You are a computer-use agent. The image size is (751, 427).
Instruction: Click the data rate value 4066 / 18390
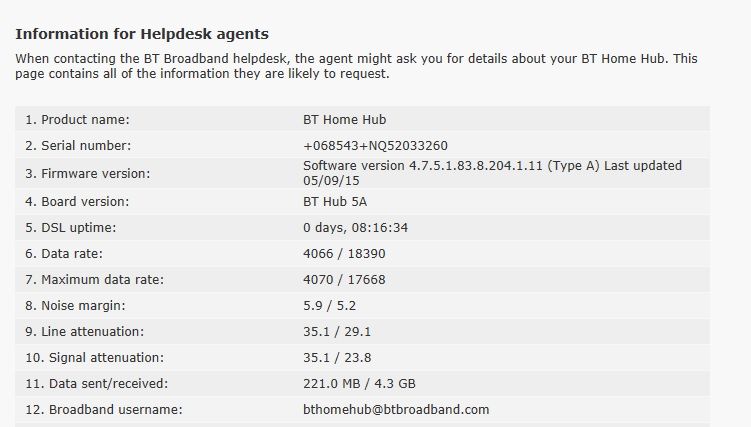(344, 253)
